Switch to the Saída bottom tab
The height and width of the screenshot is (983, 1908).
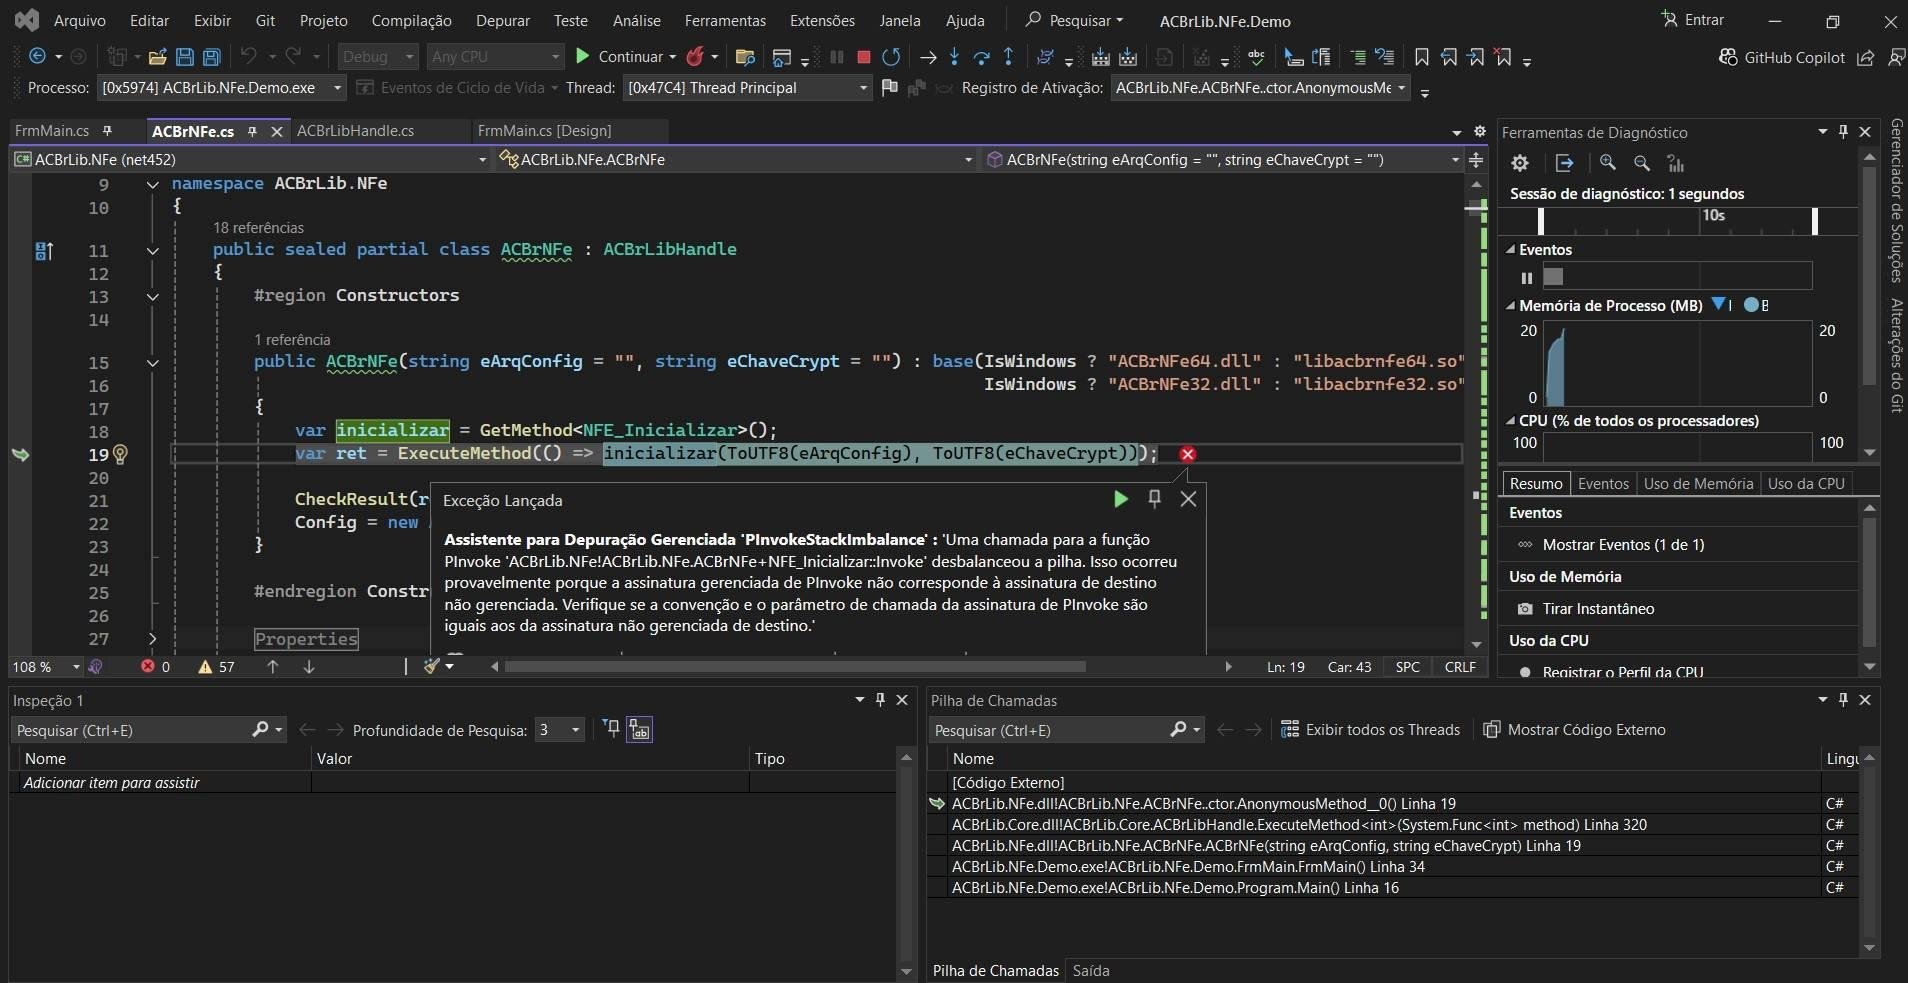(1090, 971)
